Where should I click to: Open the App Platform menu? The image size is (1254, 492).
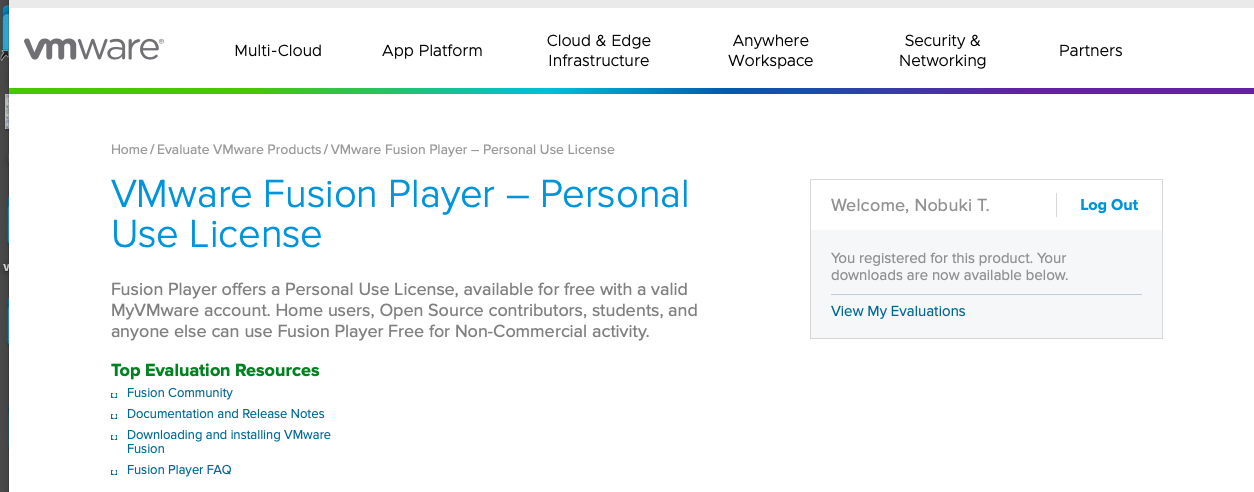[432, 51]
